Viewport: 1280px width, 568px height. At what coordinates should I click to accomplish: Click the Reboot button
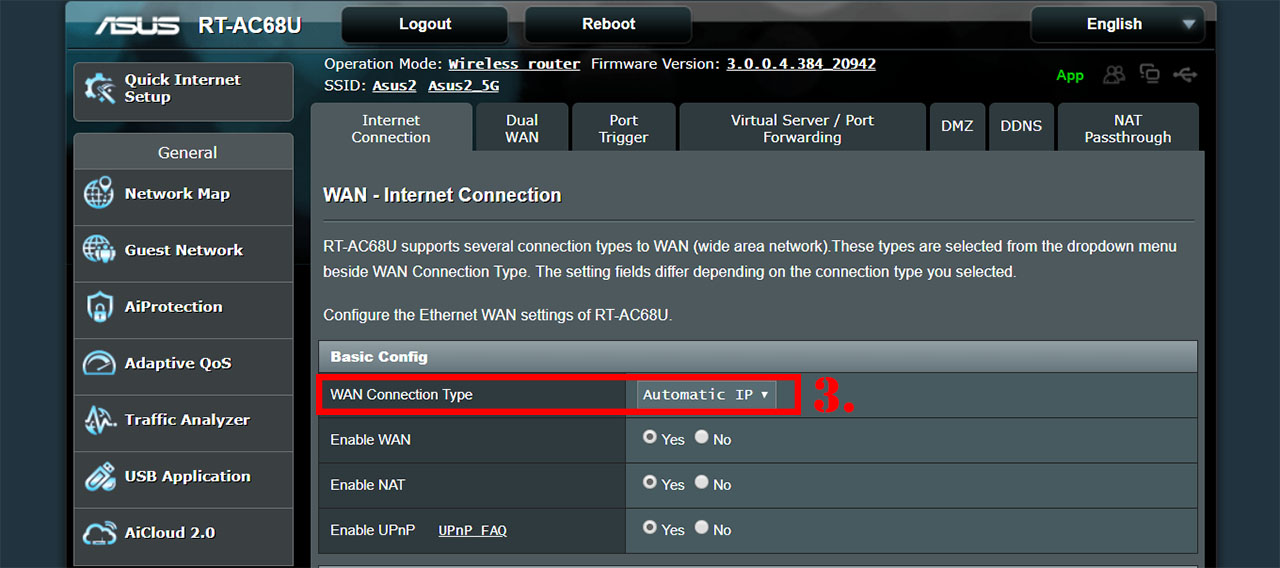608,25
